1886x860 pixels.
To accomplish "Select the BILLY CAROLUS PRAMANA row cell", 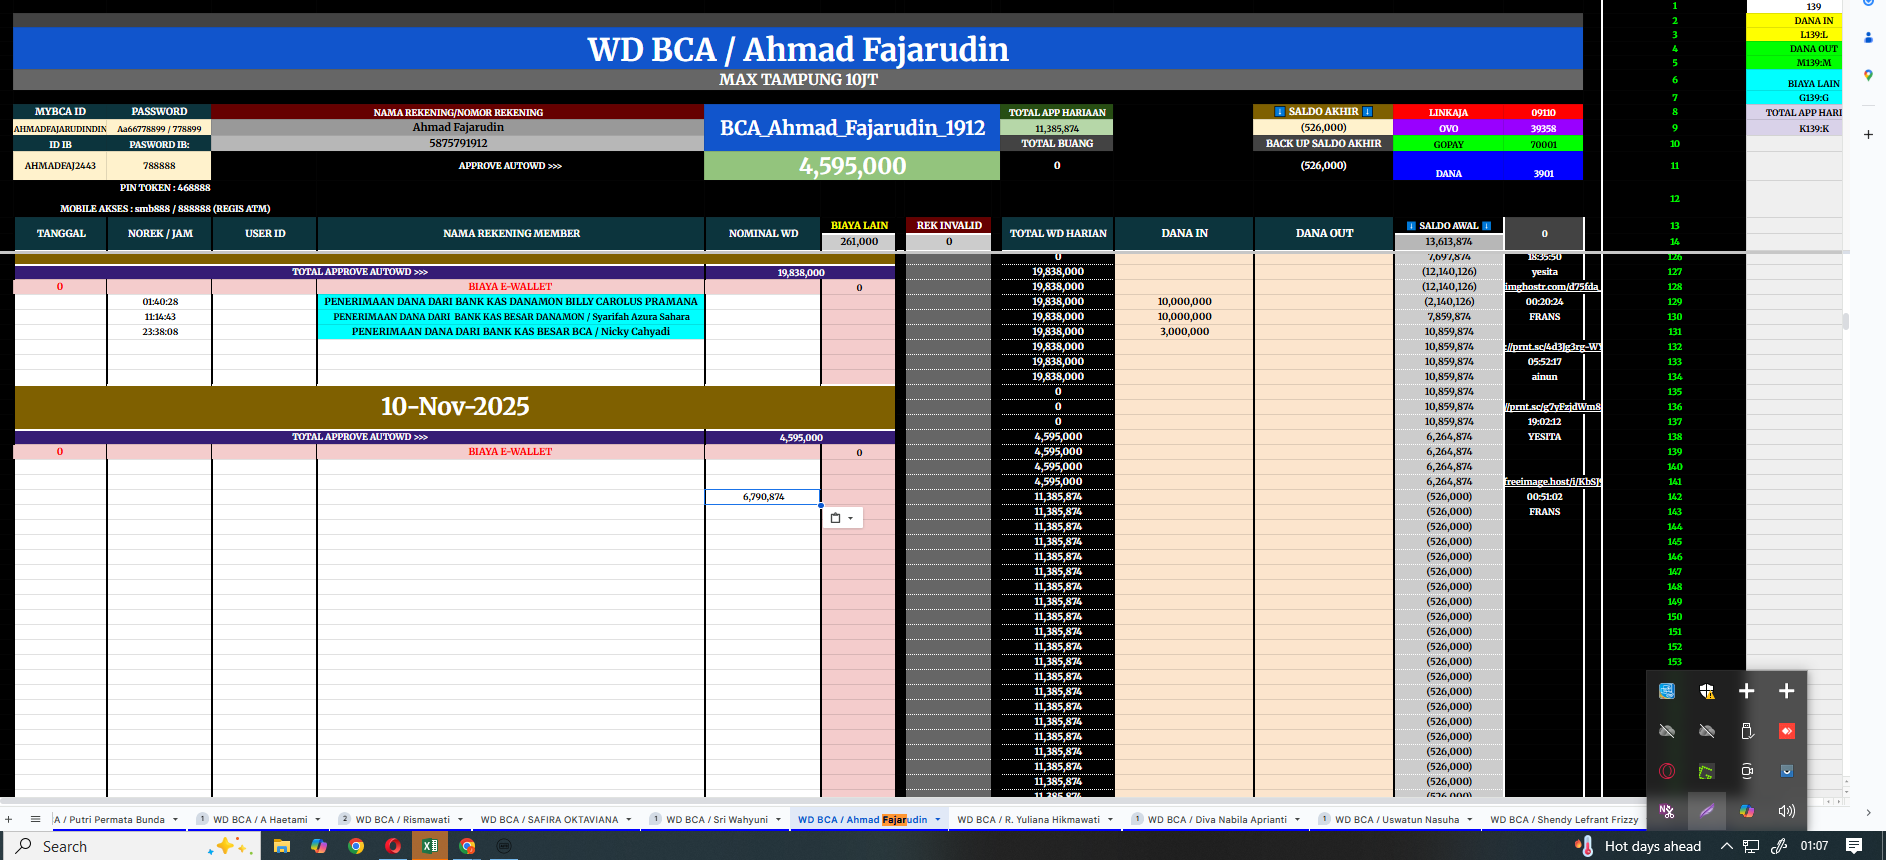I will point(511,301).
